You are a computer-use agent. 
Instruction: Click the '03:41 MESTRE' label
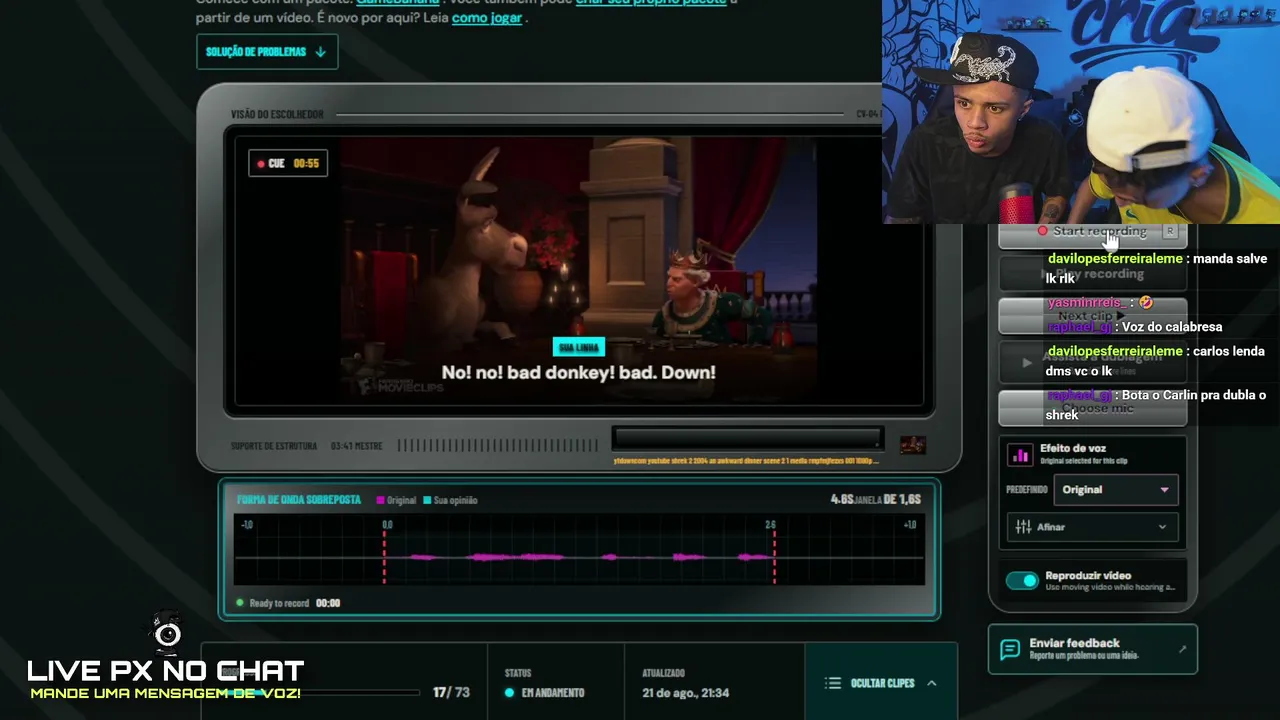(356, 446)
